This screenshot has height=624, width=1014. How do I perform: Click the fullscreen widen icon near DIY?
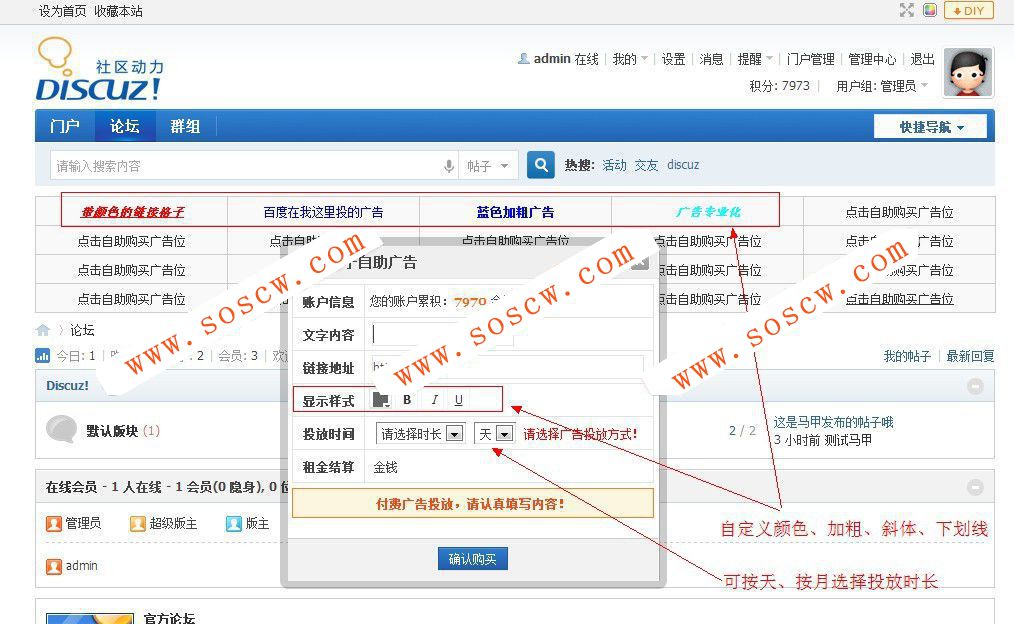(x=907, y=10)
